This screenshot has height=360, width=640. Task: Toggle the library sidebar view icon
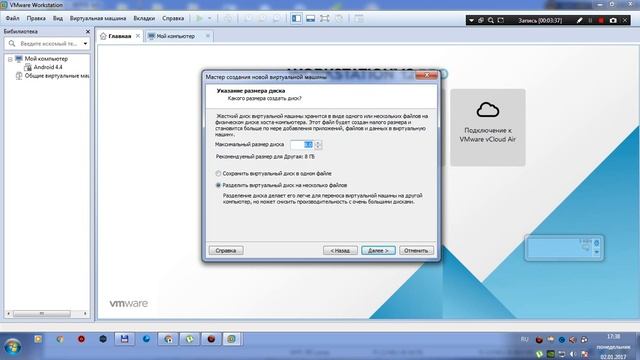click(297, 18)
